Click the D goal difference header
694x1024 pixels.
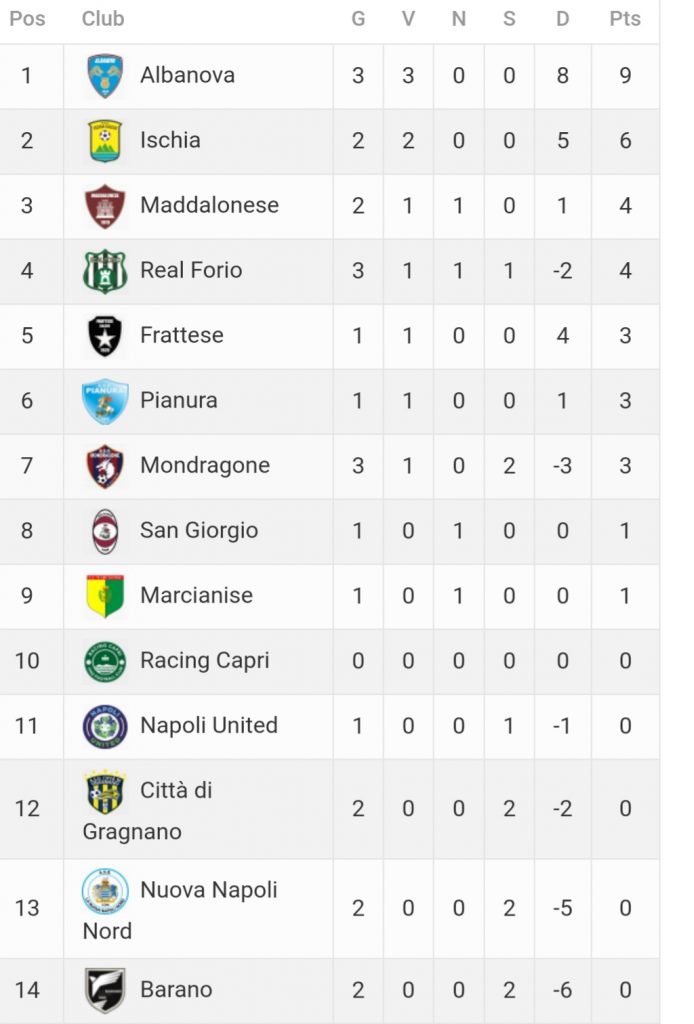point(563,19)
